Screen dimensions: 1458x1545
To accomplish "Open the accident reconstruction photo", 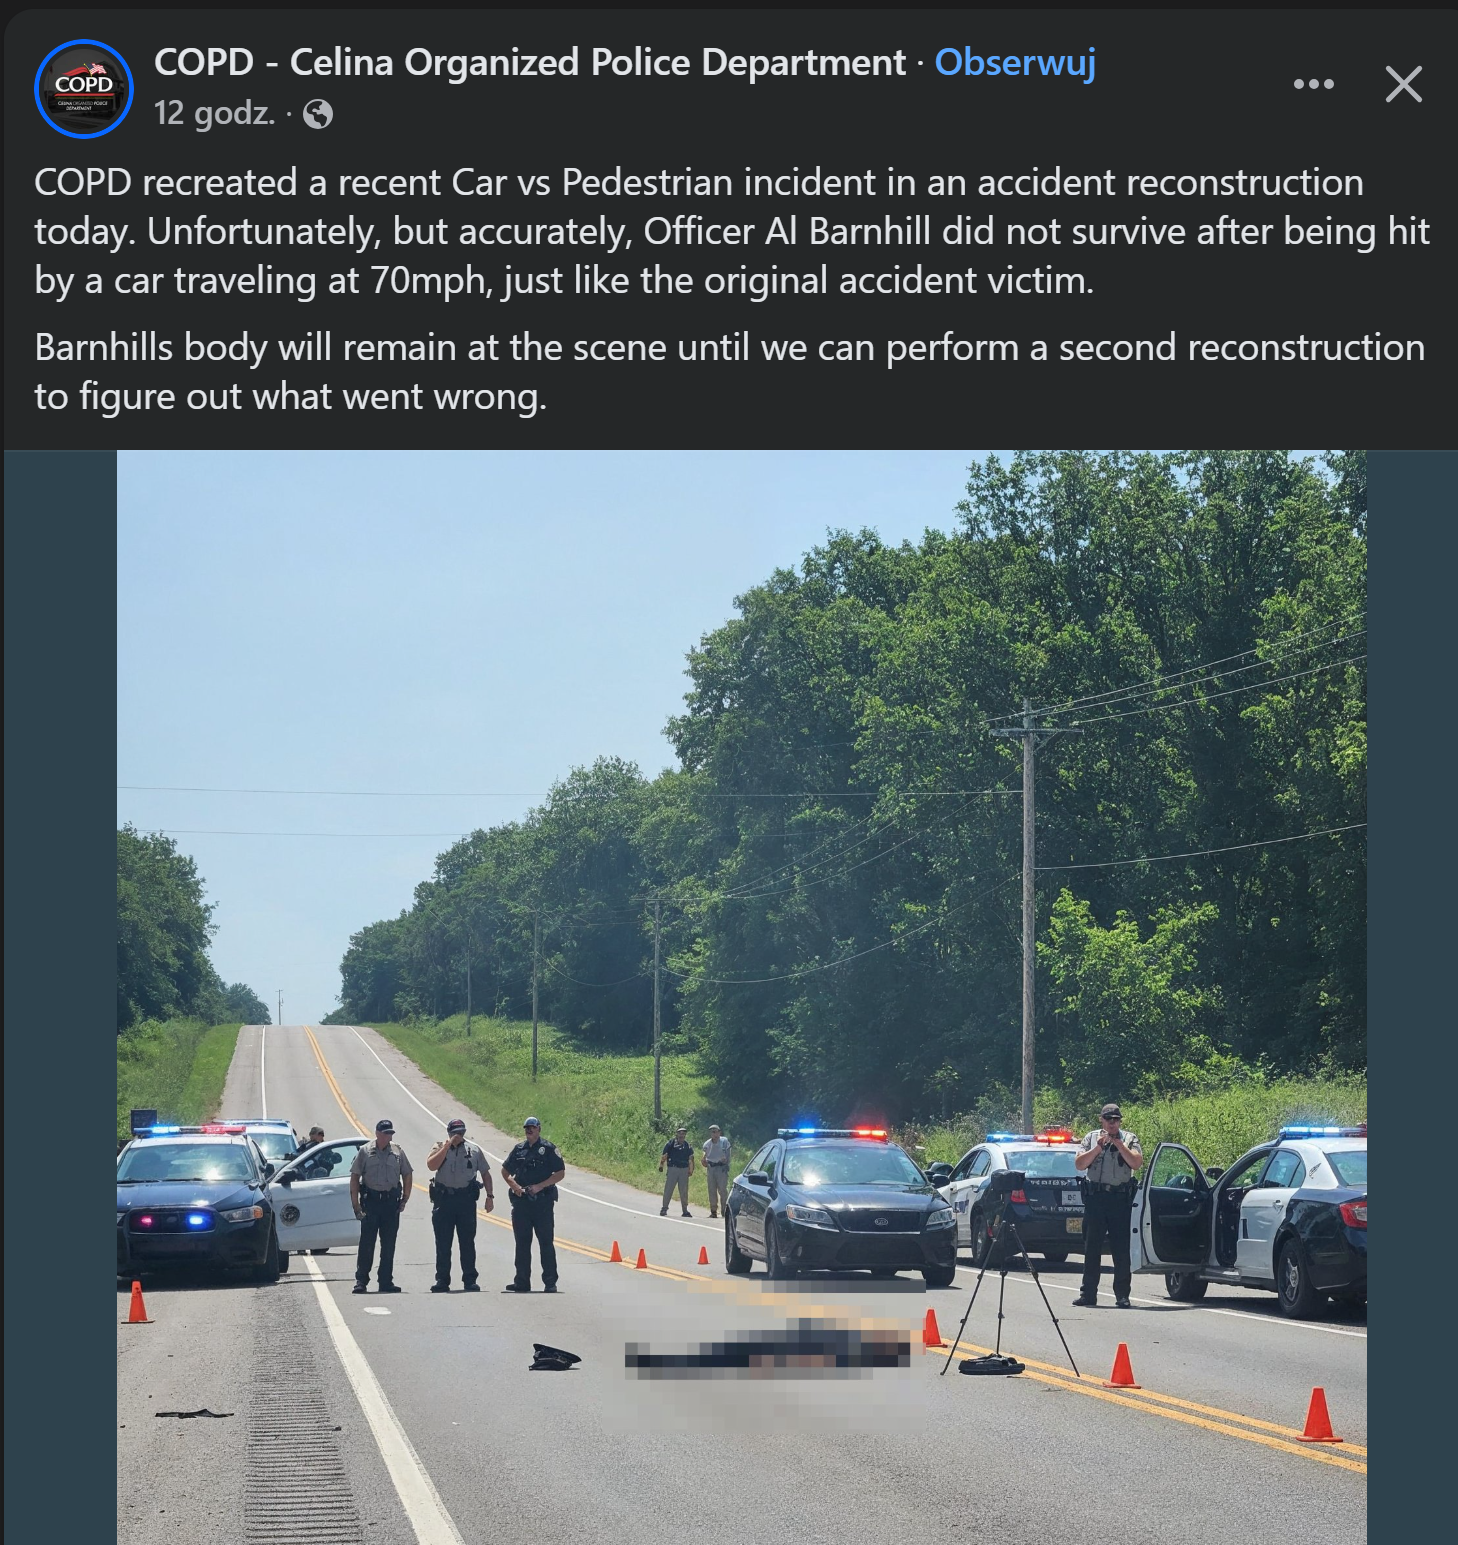I will tap(742, 997).
